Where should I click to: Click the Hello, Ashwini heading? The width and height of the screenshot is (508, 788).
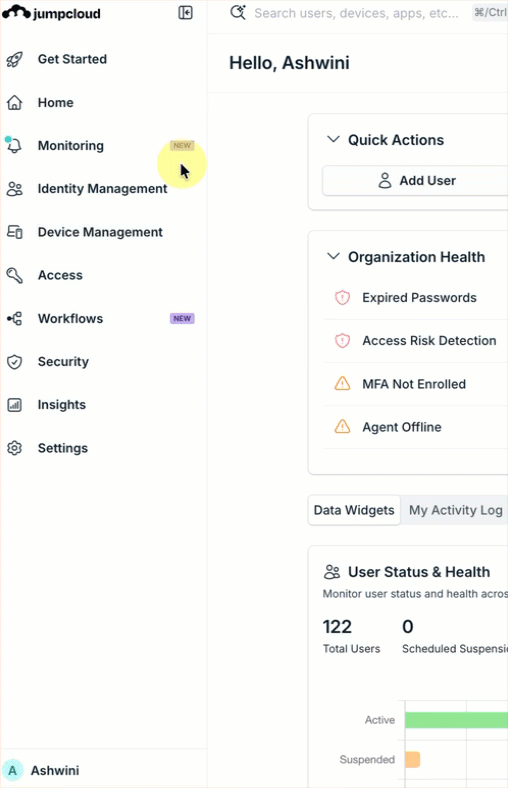[289, 63]
